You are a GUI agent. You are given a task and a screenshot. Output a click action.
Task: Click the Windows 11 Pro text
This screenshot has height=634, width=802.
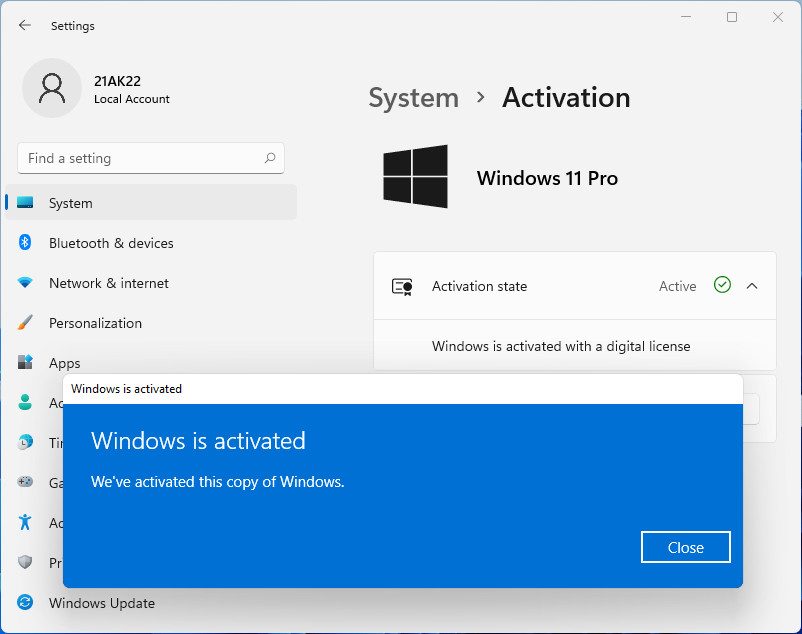[547, 178]
